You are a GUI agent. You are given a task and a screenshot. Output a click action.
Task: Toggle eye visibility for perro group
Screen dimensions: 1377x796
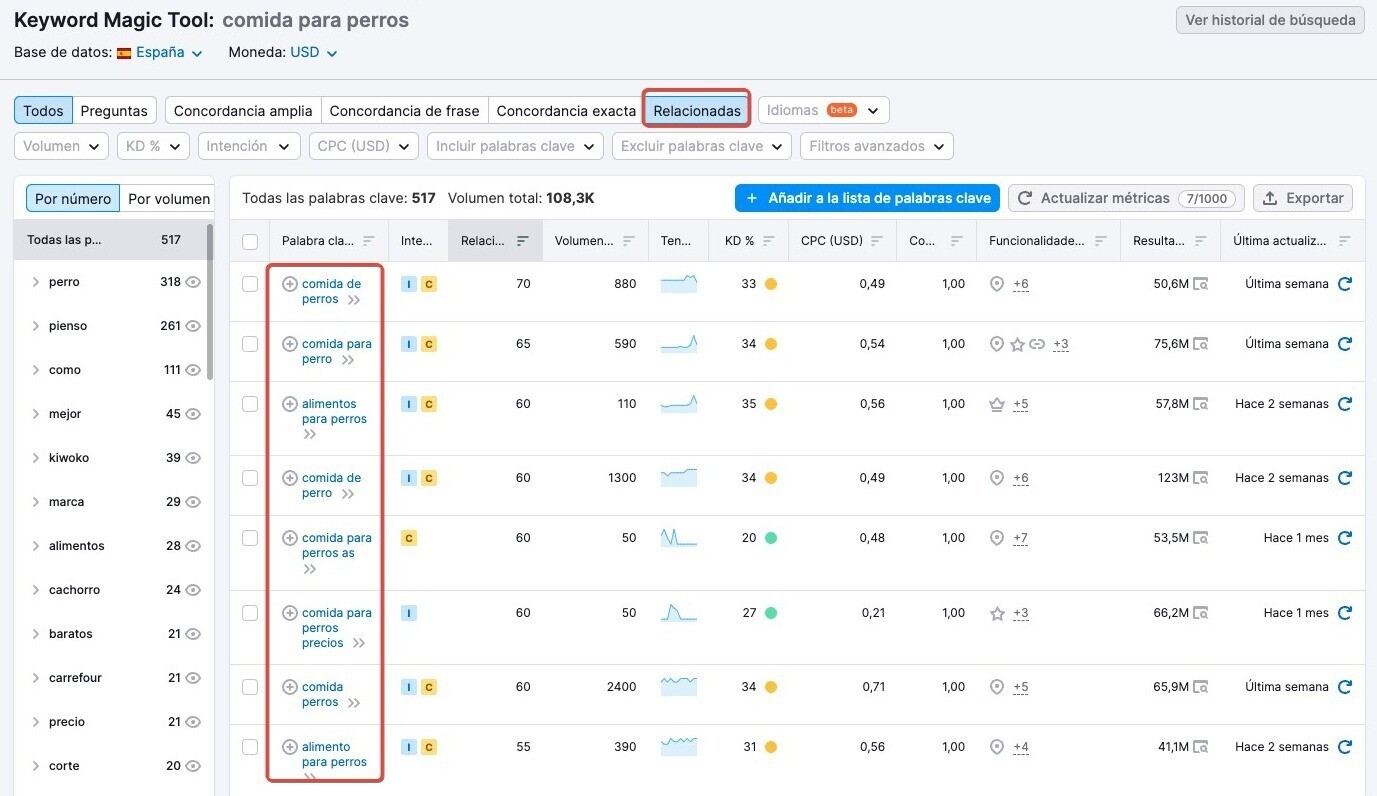click(x=193, y=282)
